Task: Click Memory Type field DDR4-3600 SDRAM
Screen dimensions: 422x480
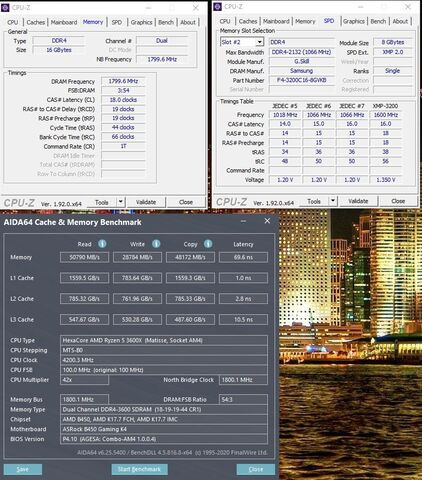Action: (164, 409)
